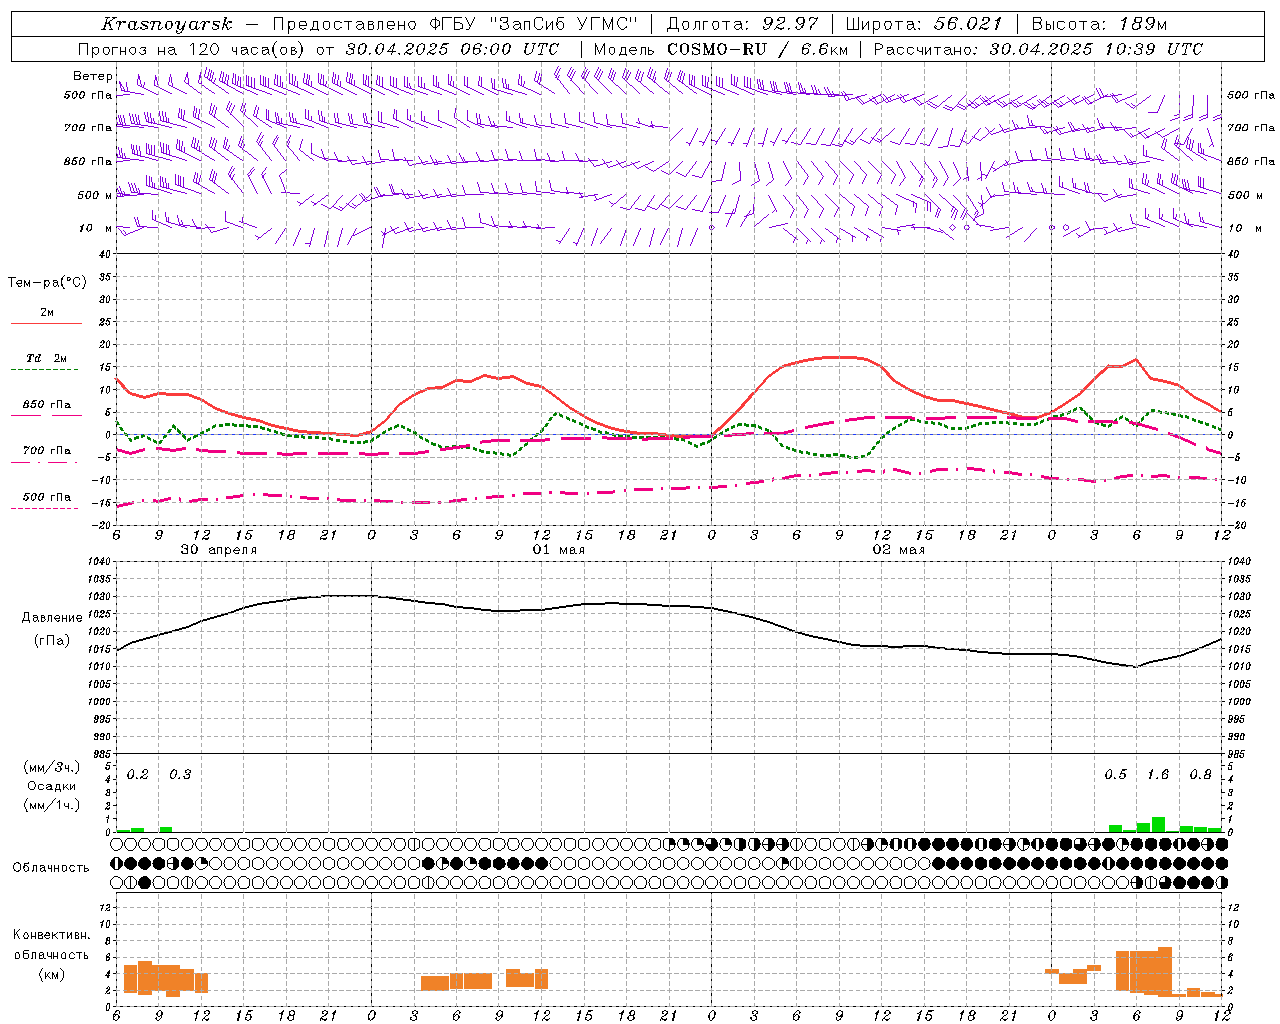1280x1024 pixels.
Task: Click the green dashed sample under "Td 2м"
Action: tap(46, 370)
